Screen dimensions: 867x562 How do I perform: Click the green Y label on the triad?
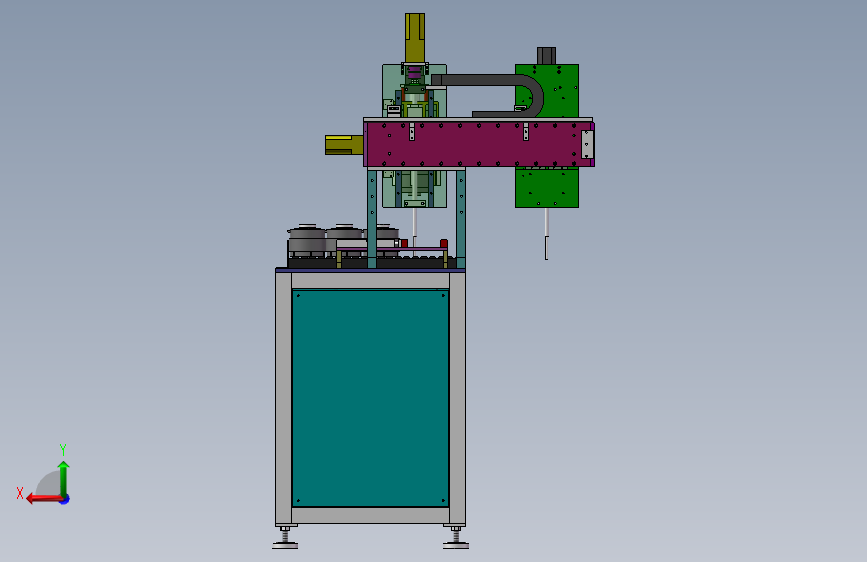point(63,449)
